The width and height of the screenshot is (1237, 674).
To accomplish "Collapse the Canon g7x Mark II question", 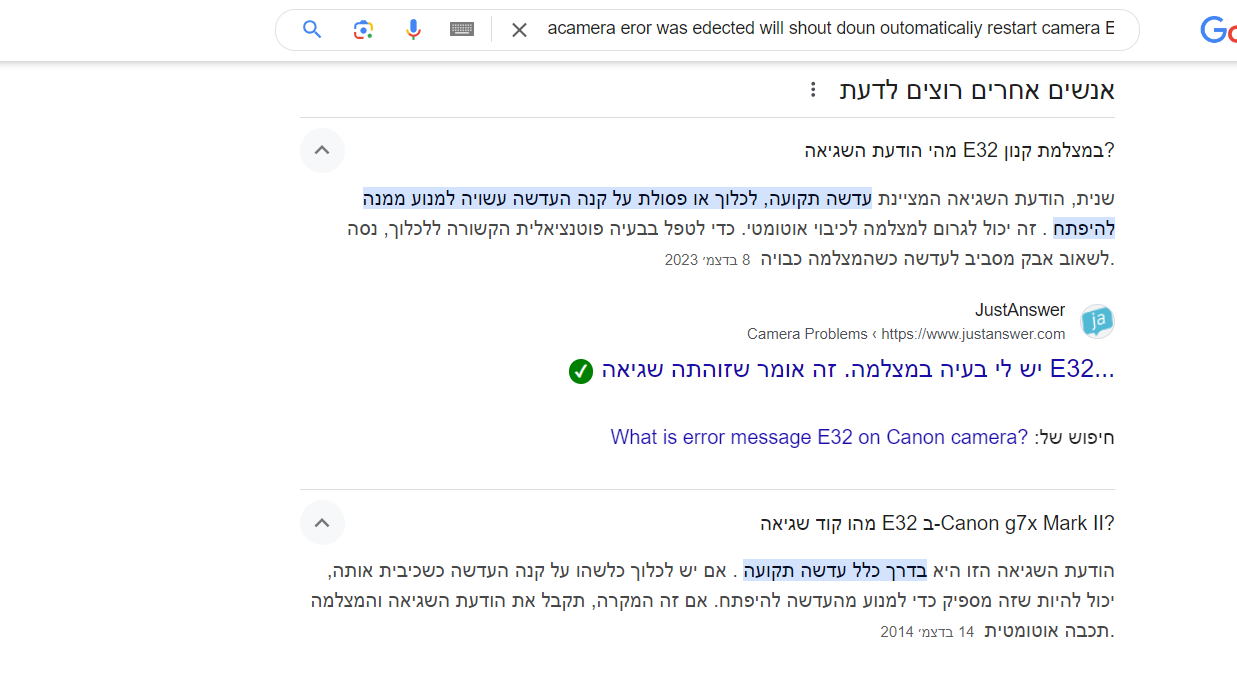I will pos(322,522).
